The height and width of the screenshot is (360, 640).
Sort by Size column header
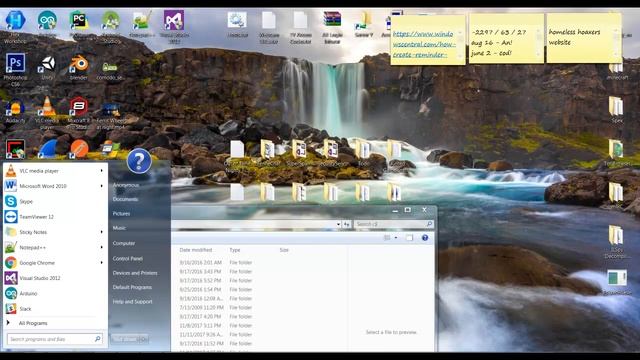pos(284,250)
